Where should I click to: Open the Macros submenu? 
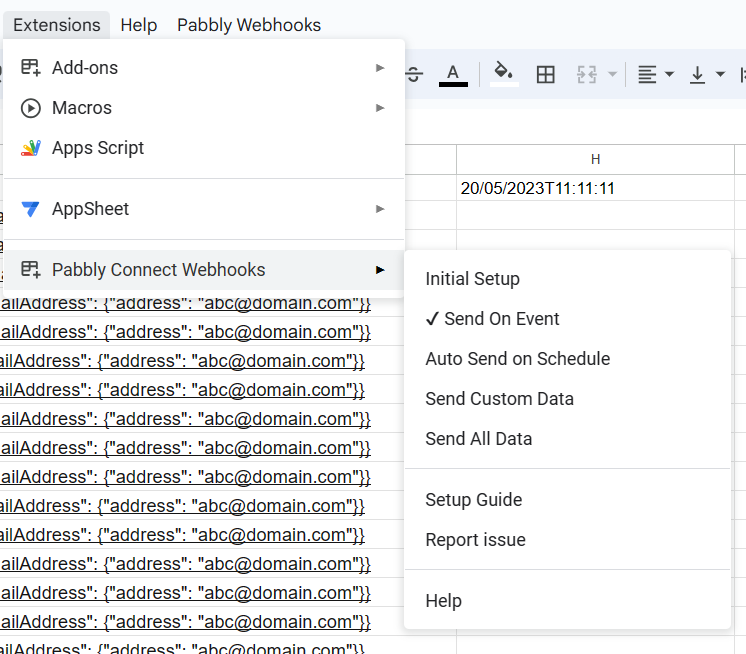coord(204,108)
